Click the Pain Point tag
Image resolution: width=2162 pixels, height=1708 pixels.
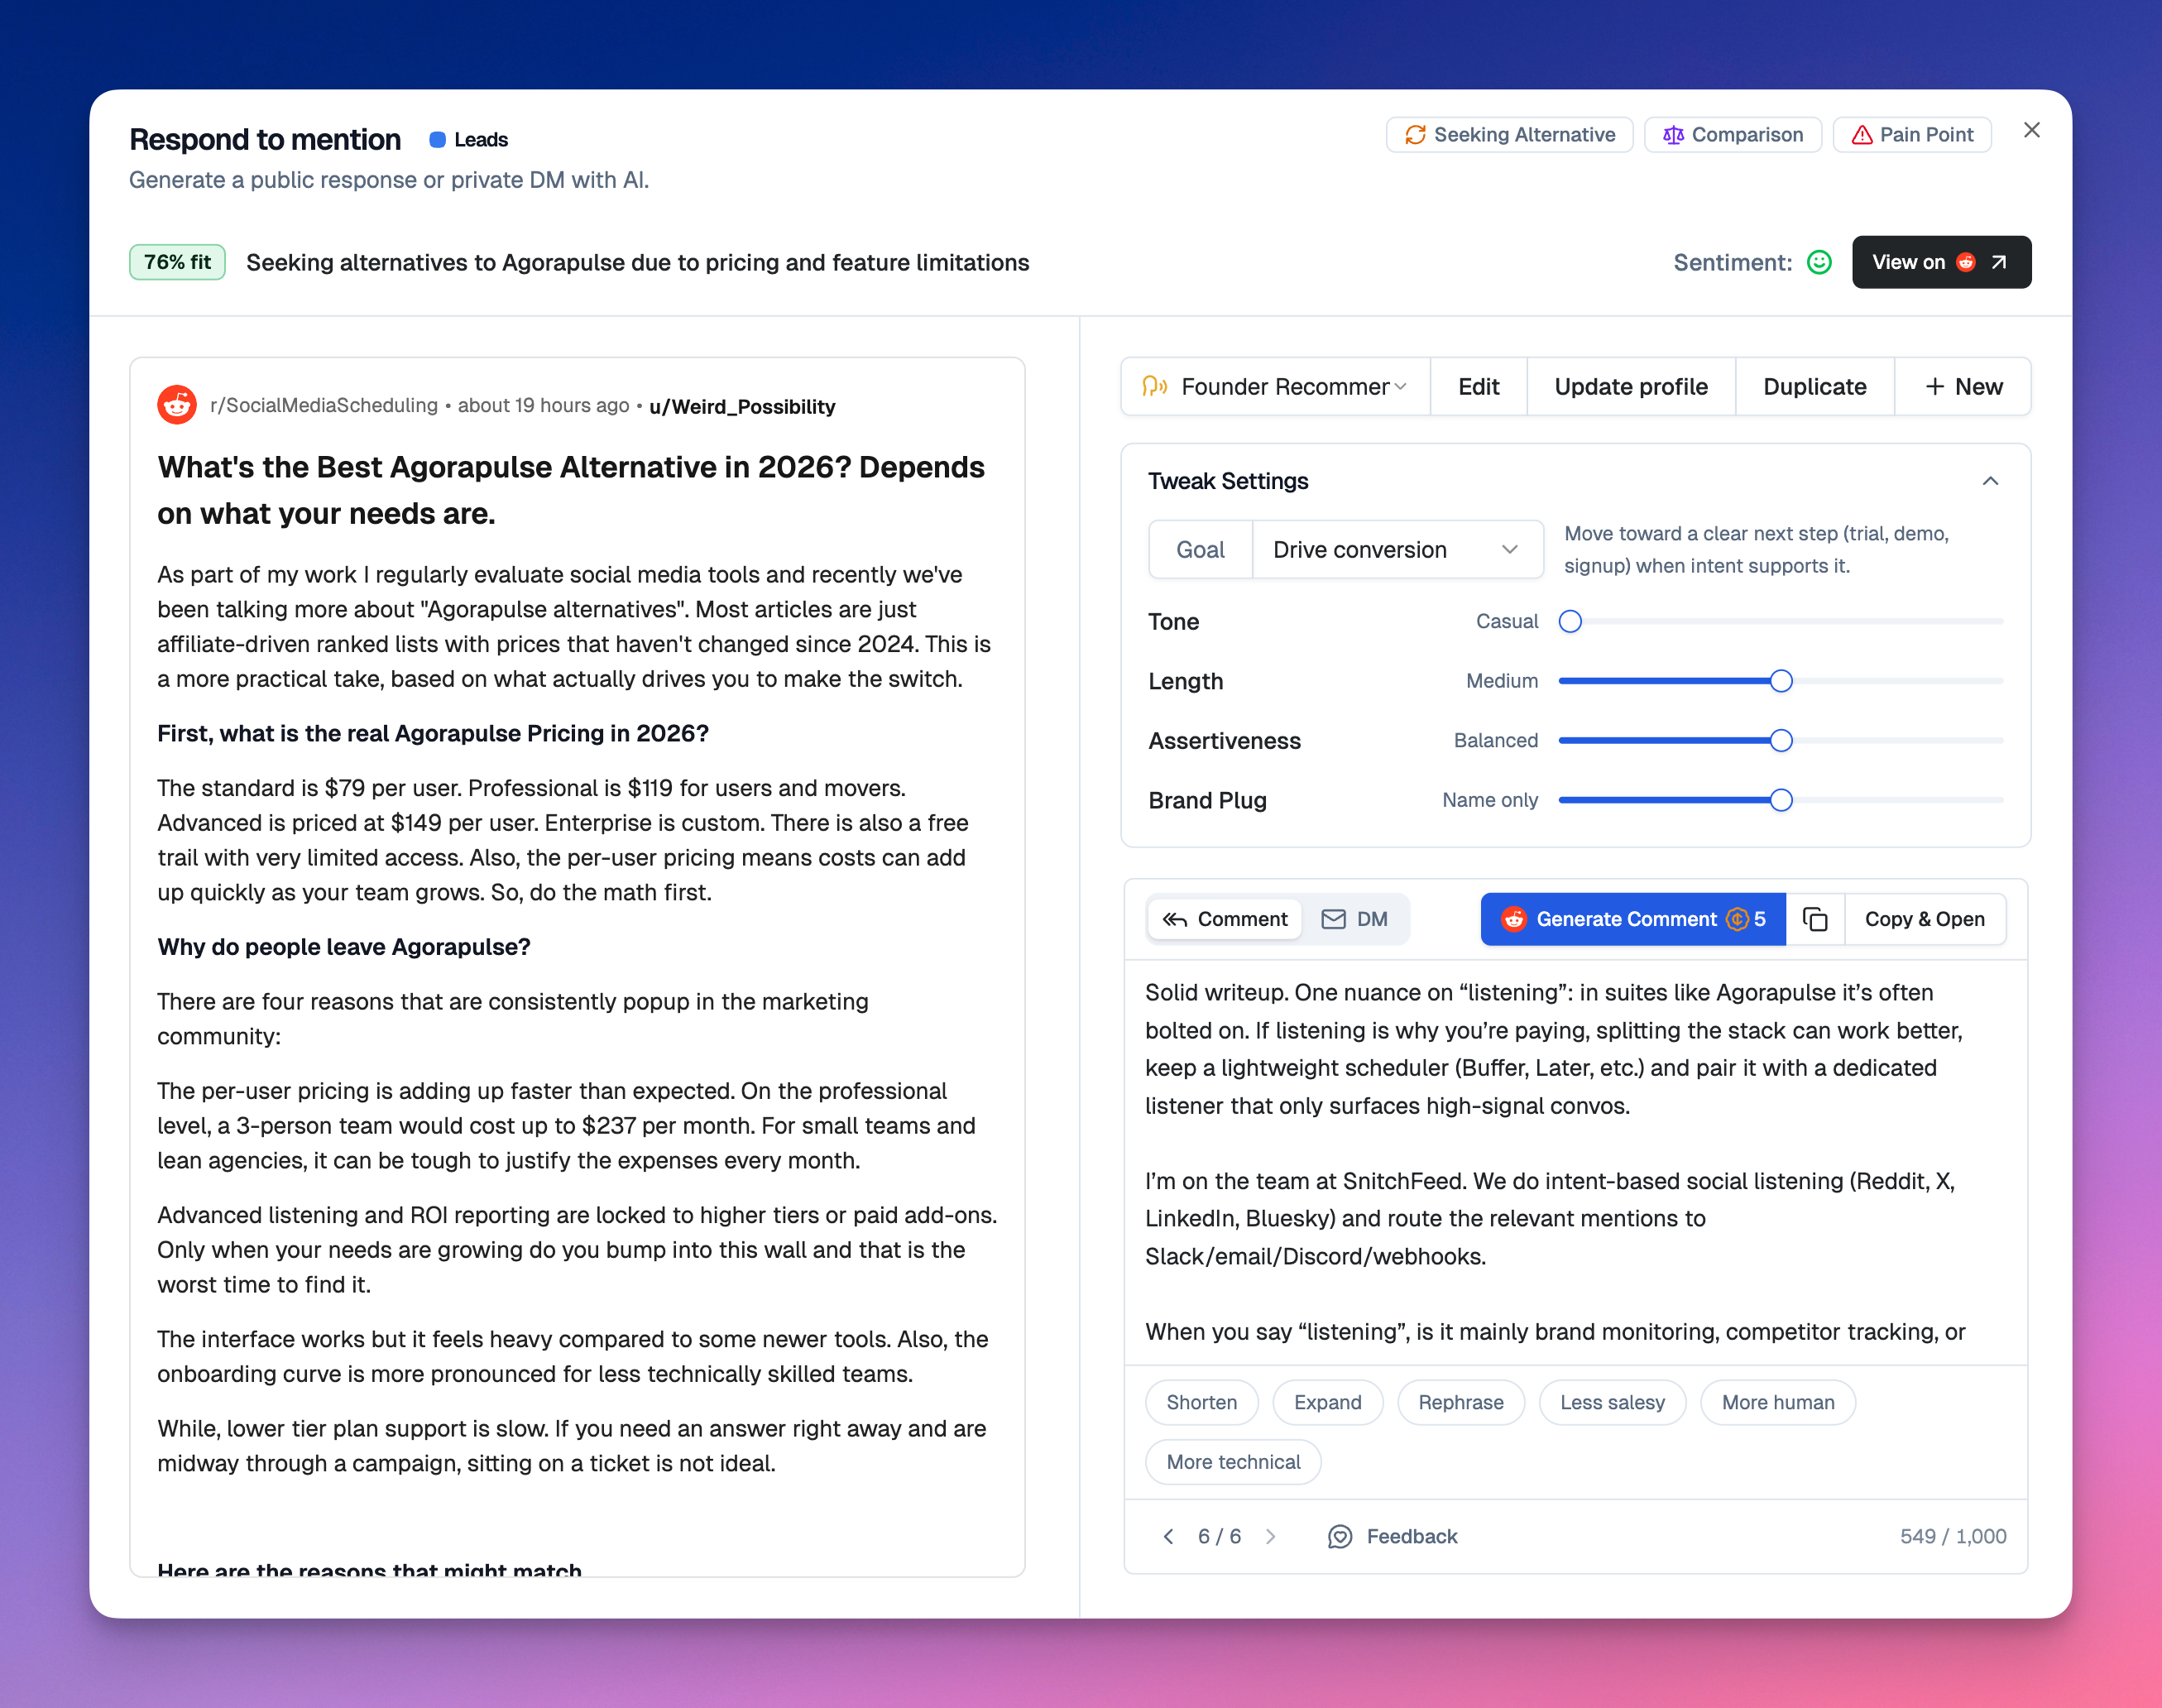pos(1911,135)
